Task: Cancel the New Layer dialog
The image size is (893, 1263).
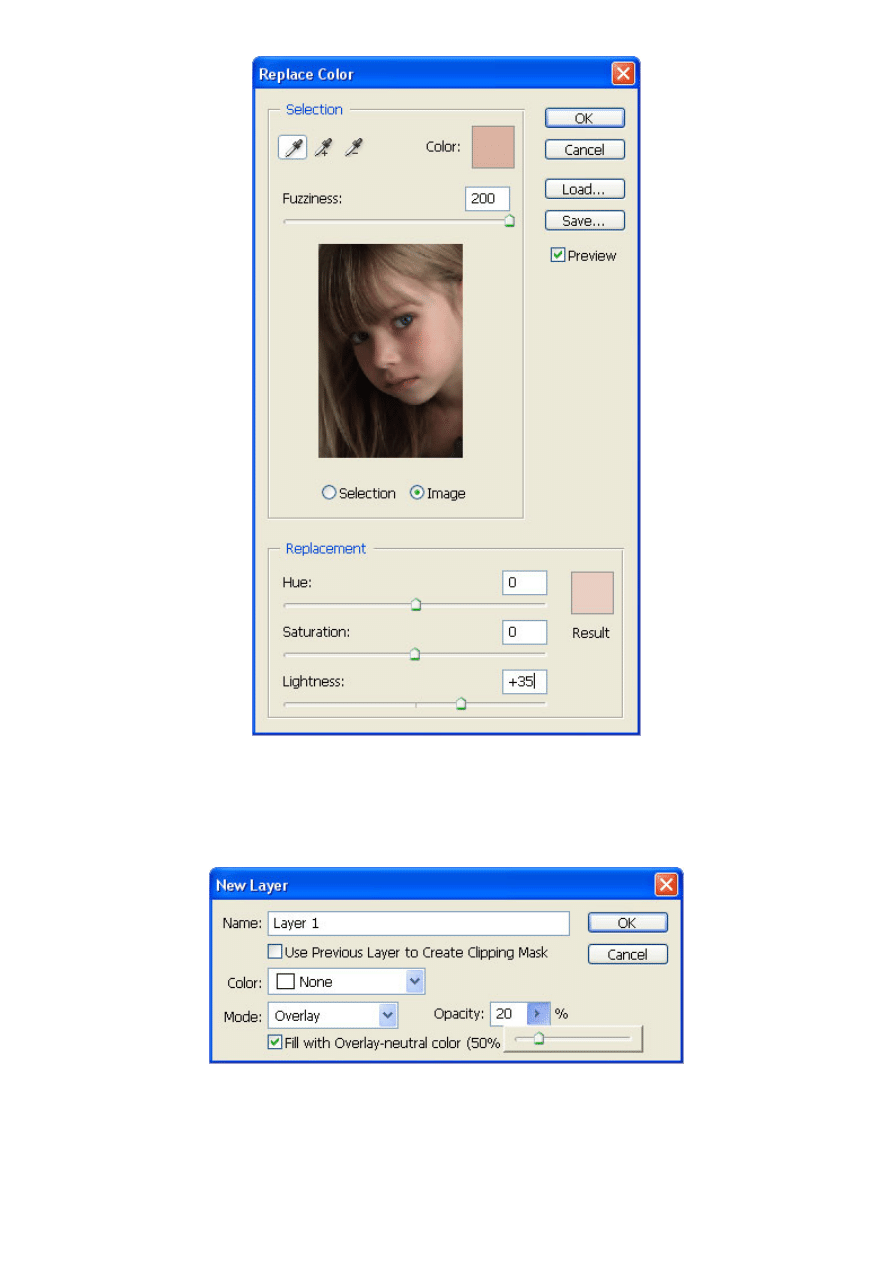Action: coord(627,954)
